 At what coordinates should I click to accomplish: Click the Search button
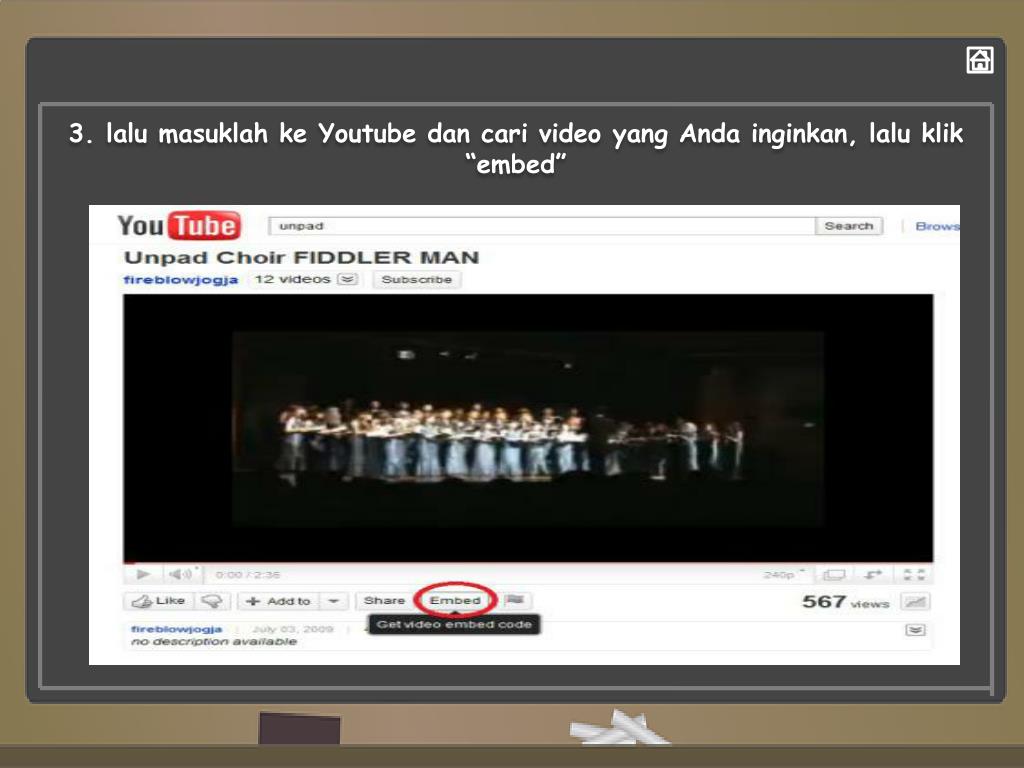849,226
